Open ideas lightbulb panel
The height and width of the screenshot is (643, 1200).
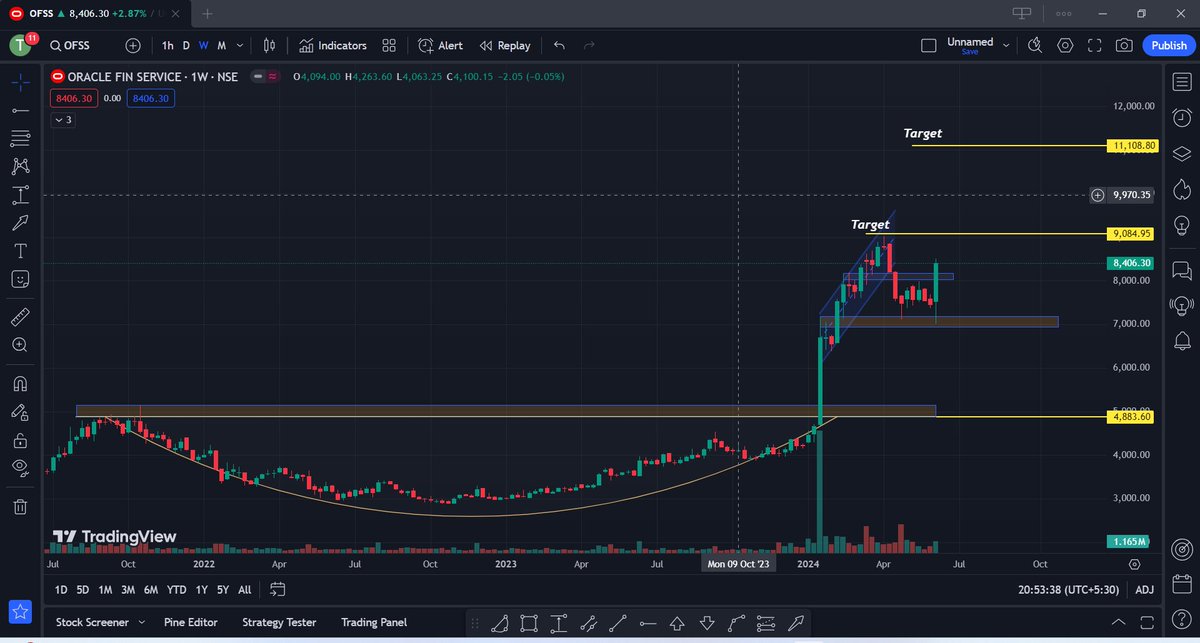coord(1181,225)
